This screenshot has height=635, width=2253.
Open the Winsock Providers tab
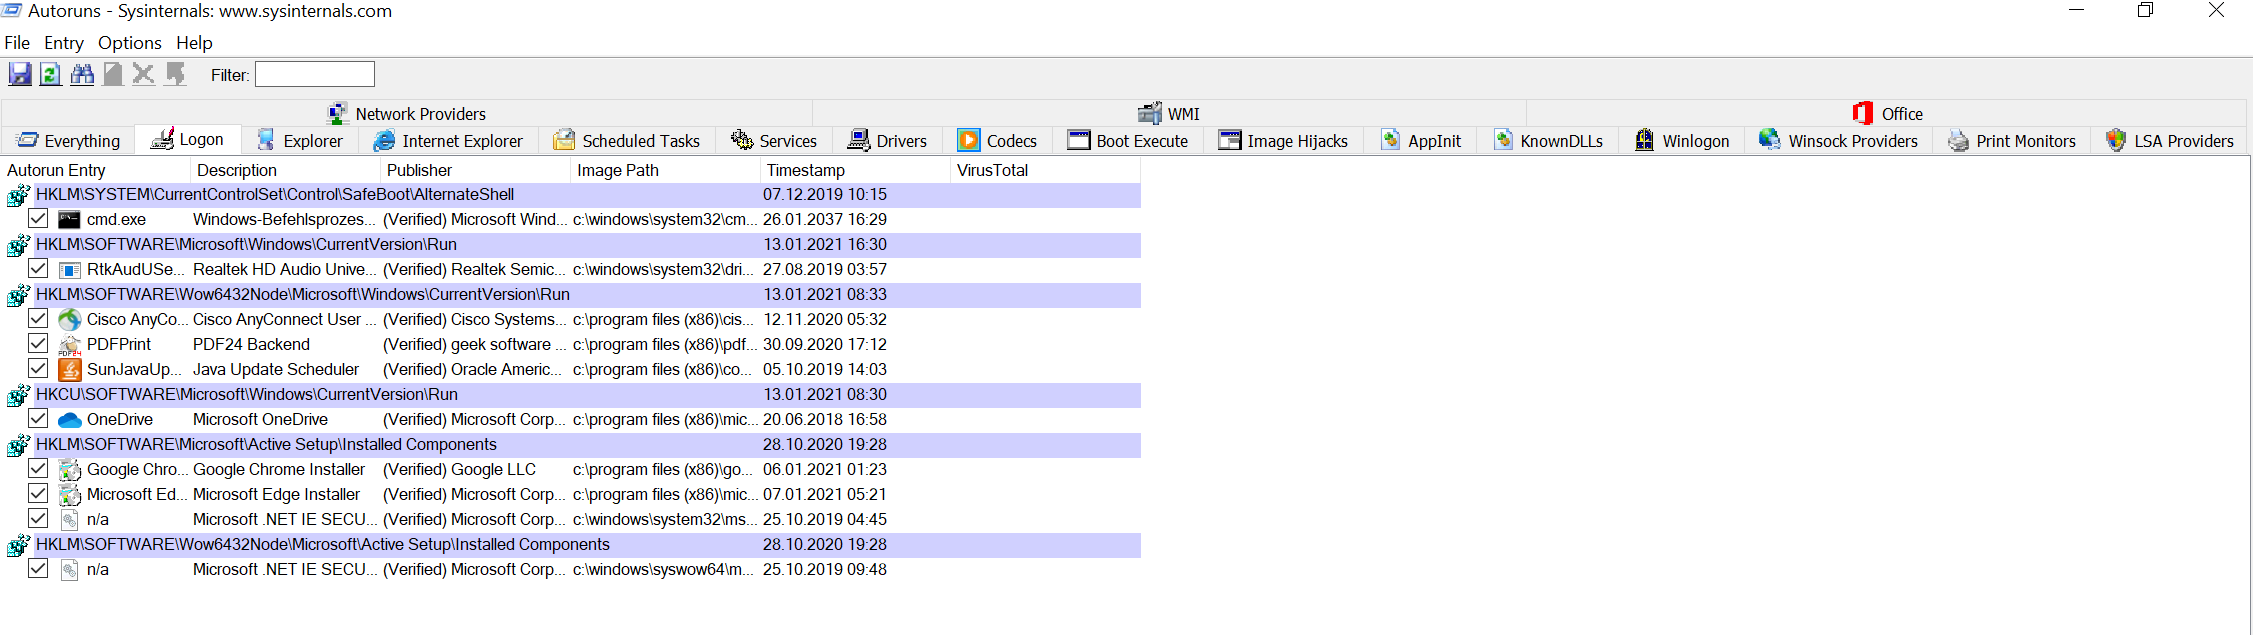click(x=1839, y=141)
